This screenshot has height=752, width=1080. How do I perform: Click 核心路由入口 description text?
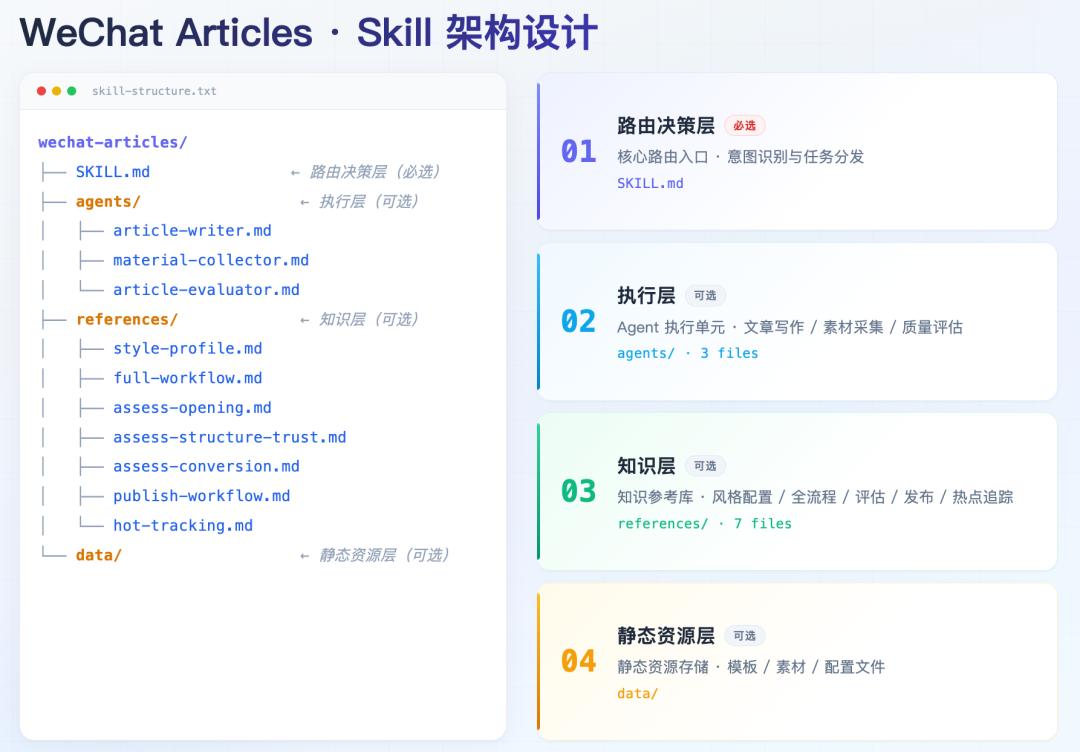tap(740, 157)
